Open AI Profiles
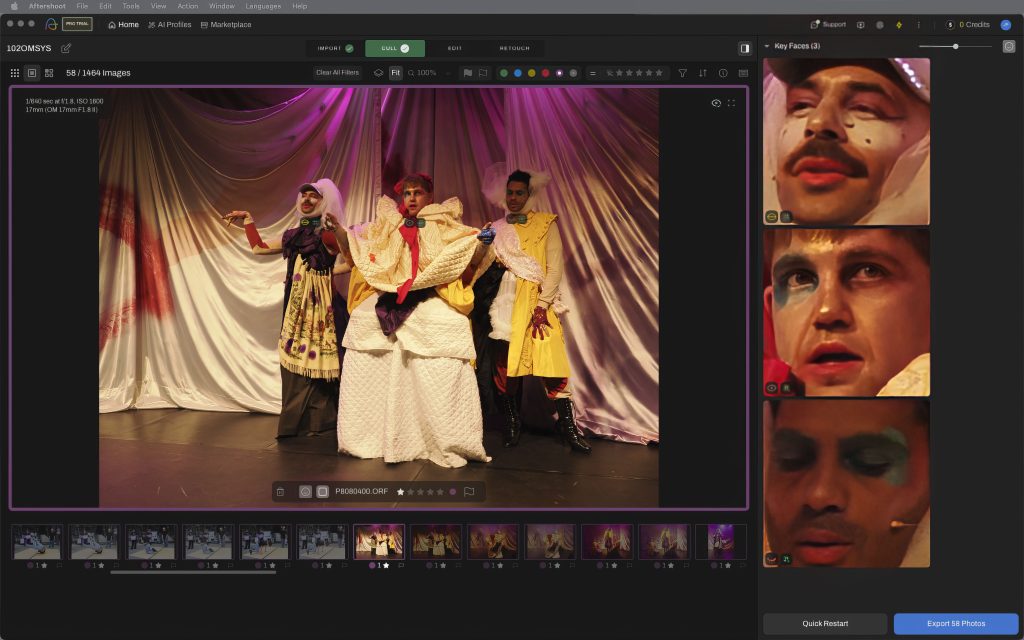Image resolution: width=1024 pixels, height=640 pixels. click(170, 24)
